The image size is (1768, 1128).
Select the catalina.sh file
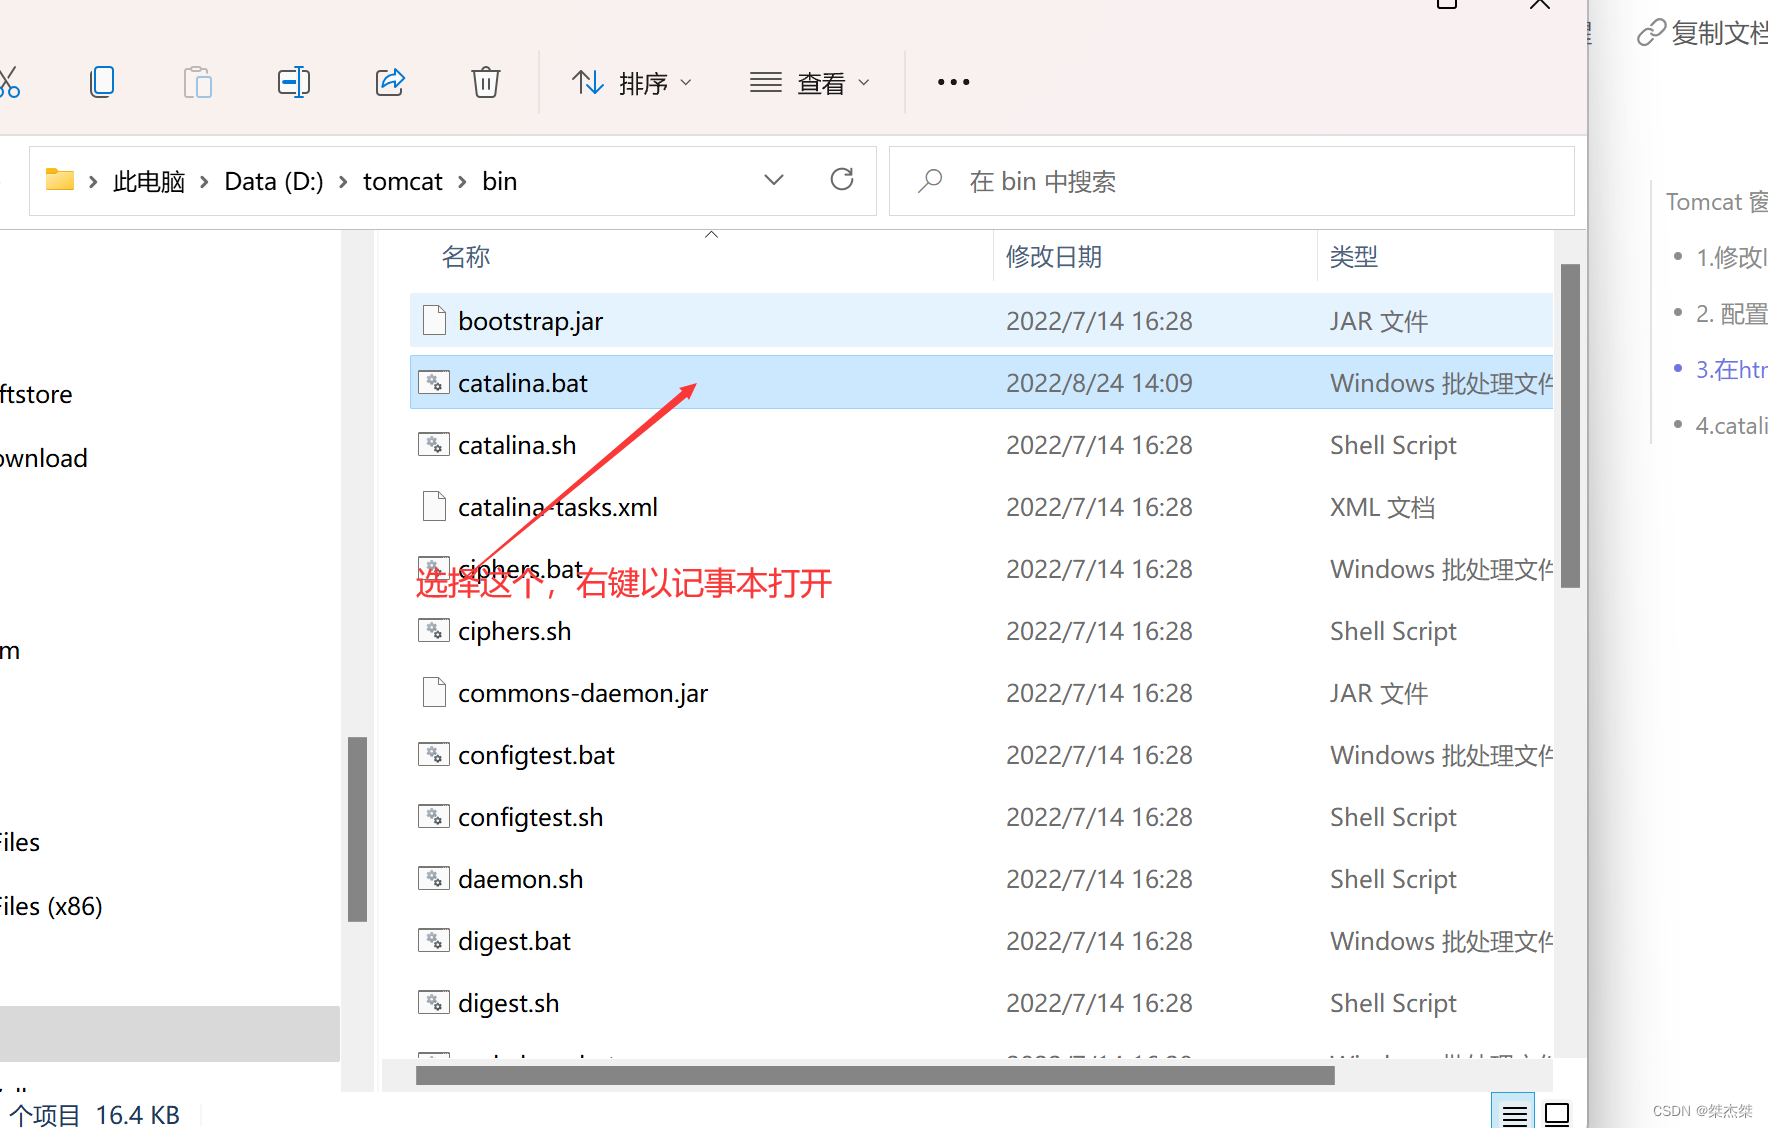click(x=981, y=445)
